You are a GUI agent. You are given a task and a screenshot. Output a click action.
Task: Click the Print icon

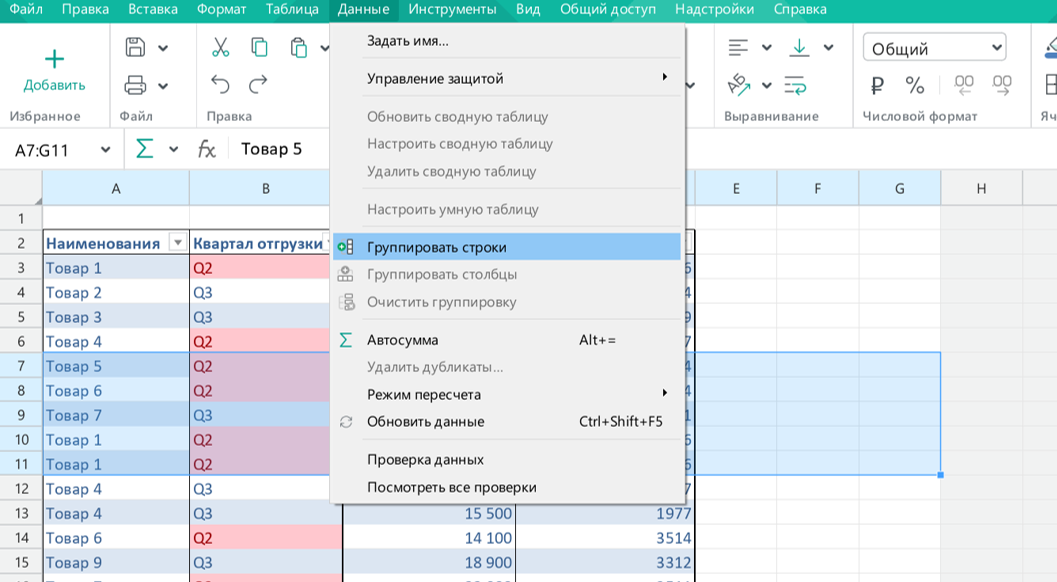pyautogui.click(x=135, y=86)
